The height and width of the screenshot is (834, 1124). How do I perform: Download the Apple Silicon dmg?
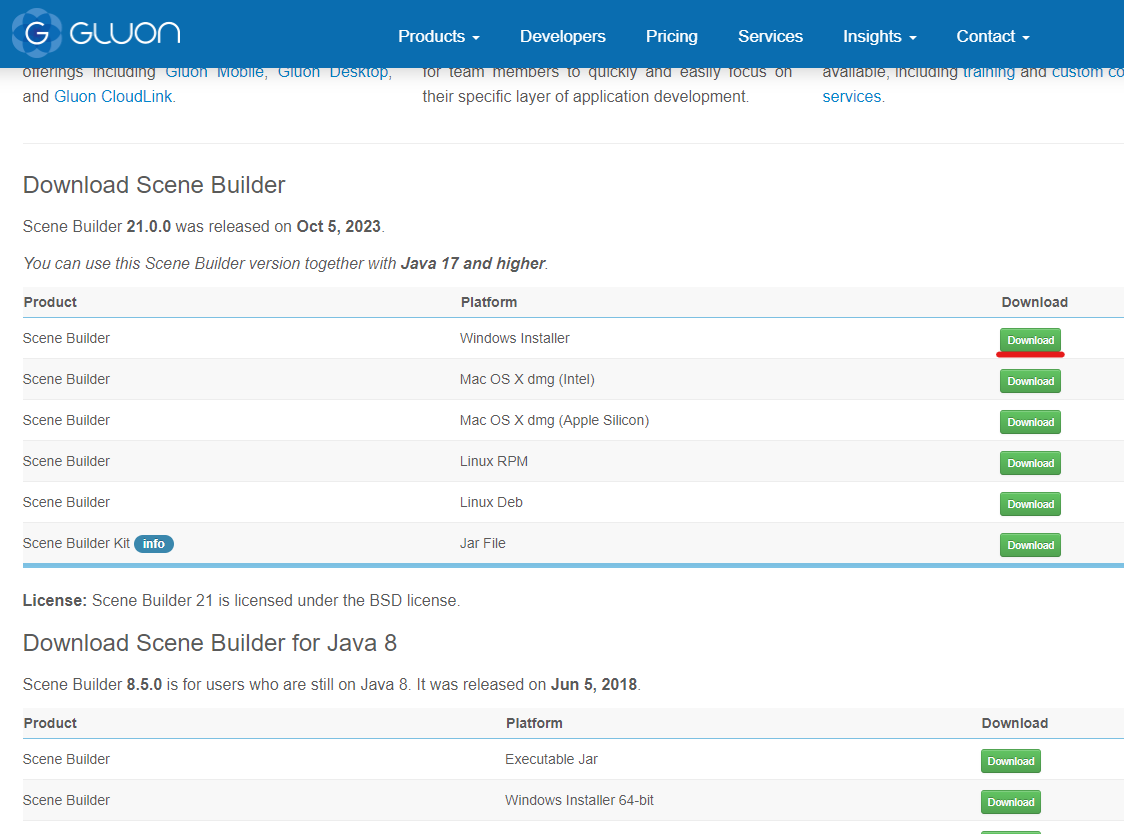(x=1030, y=421)
